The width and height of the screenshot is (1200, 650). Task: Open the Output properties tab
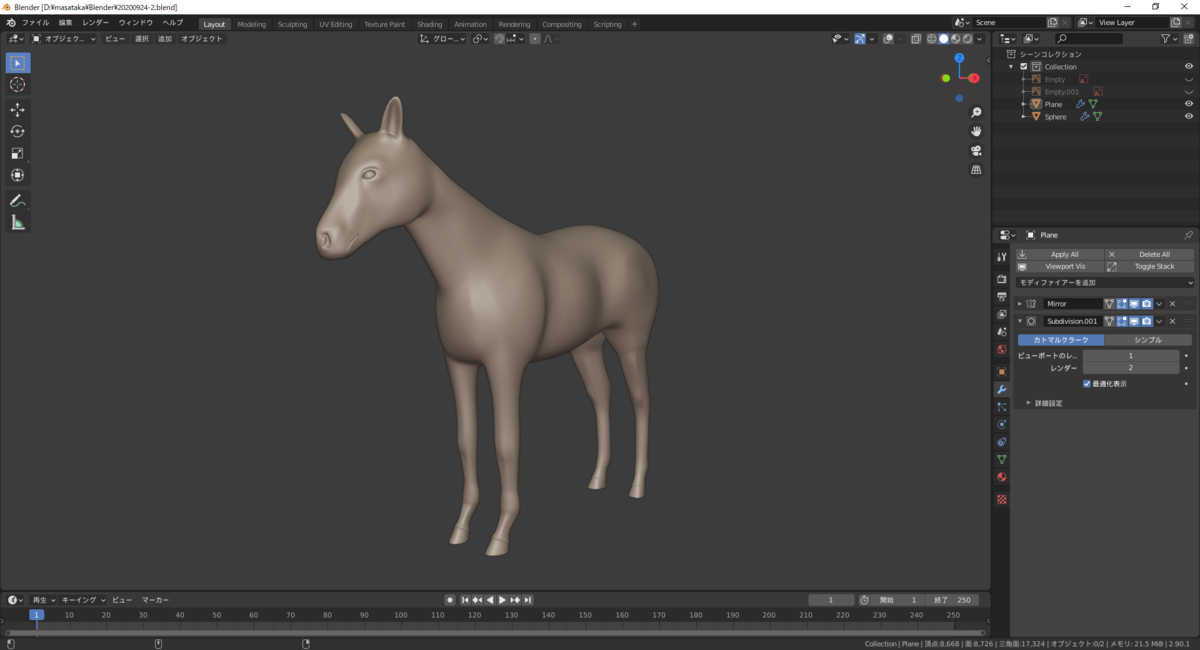click(x=1002, y=297)
